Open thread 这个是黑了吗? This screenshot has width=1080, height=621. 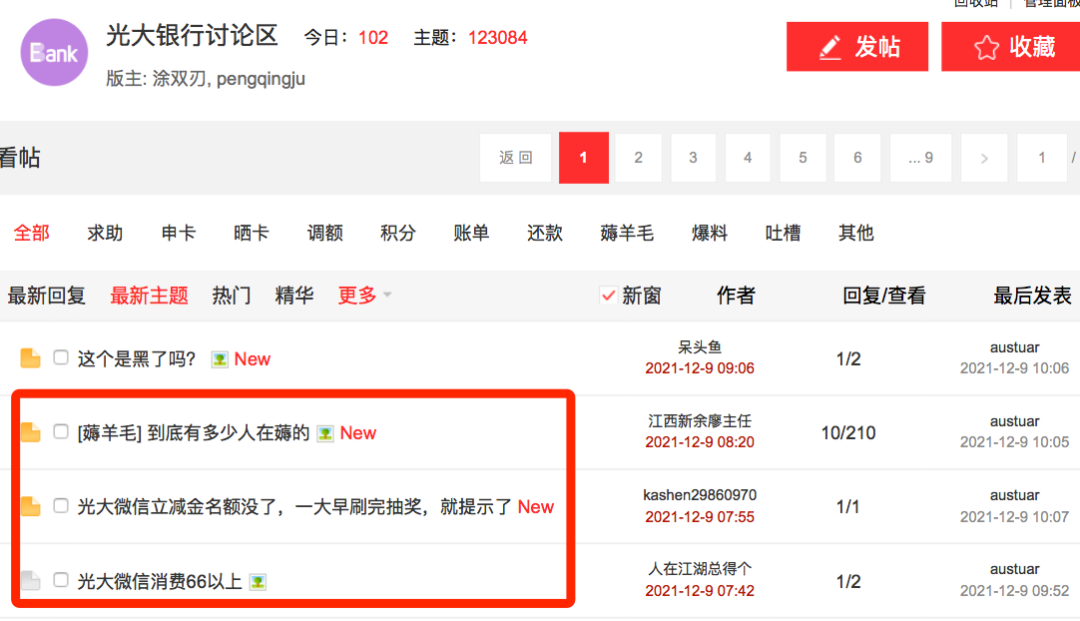coord(137,359)
